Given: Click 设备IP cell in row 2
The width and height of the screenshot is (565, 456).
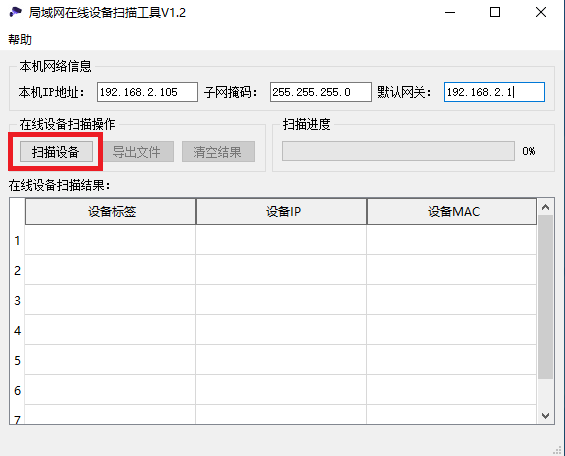Looking at the screenshot, I should point(281,270).
